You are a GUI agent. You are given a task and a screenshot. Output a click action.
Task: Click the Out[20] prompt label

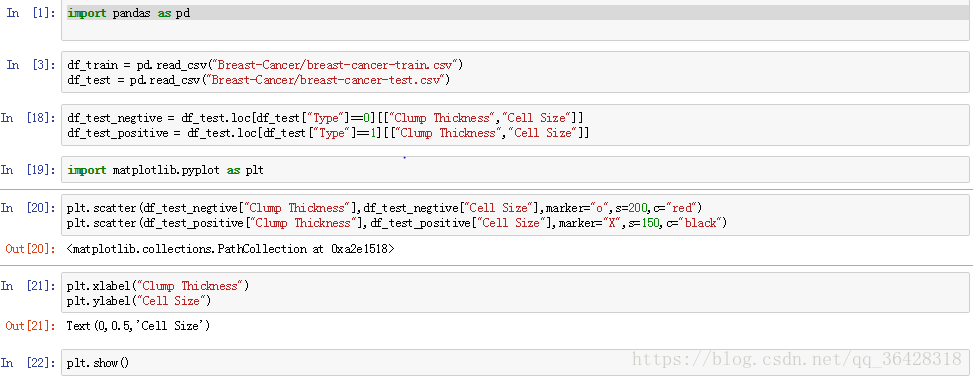pyautogui.click(x=30, y=249)
